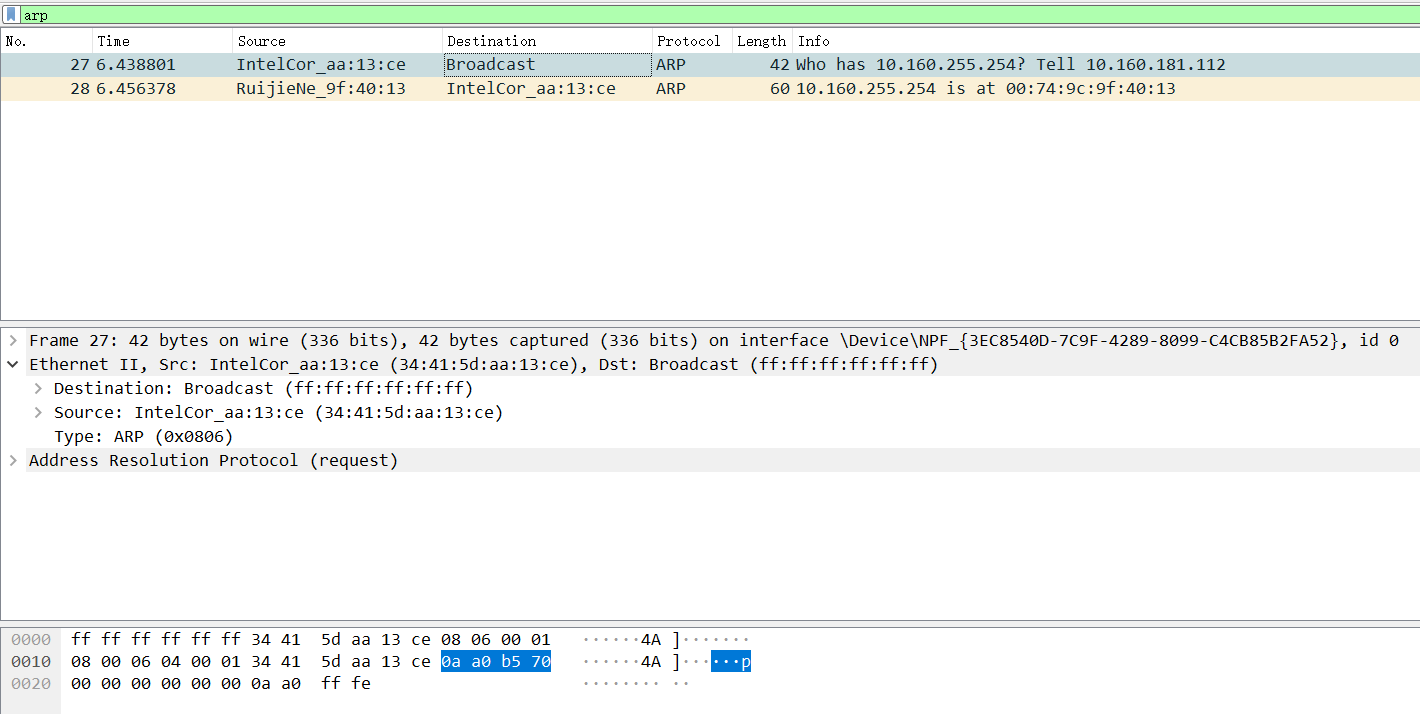1420x714 pixels.
Task: Click hex offset 0020 row label
Action: click(x=31, y=684)
